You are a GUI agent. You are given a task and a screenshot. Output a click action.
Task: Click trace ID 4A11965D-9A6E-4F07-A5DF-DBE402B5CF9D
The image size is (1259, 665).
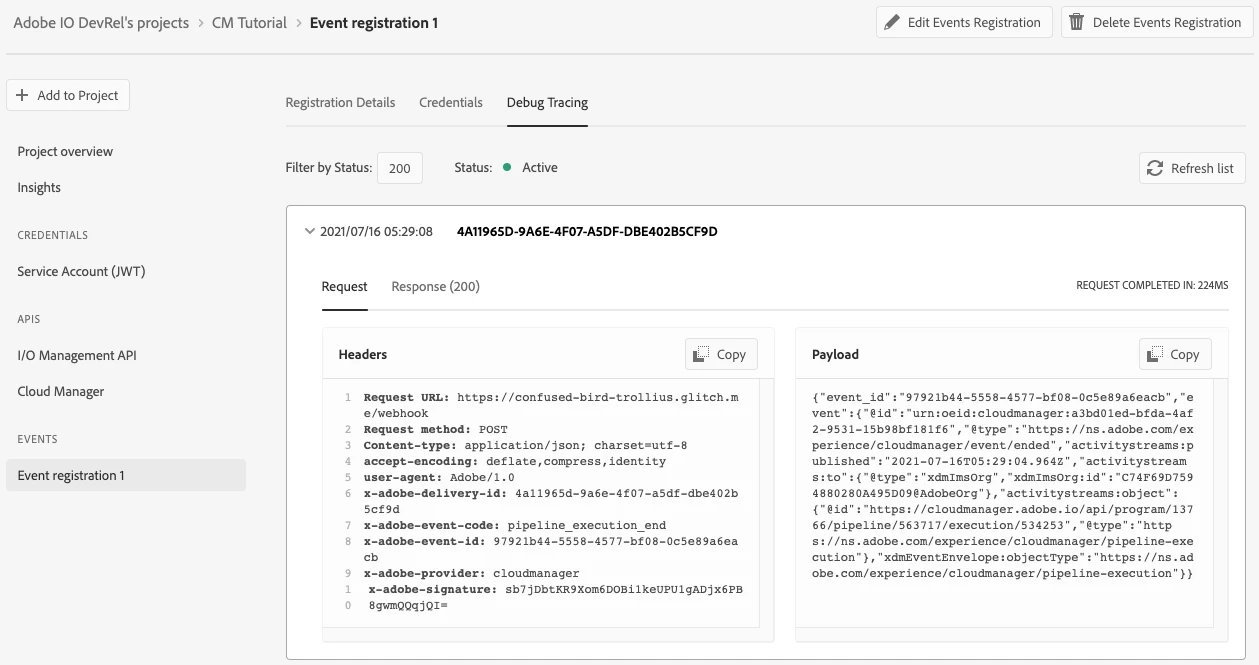click(x=587, y=231)
